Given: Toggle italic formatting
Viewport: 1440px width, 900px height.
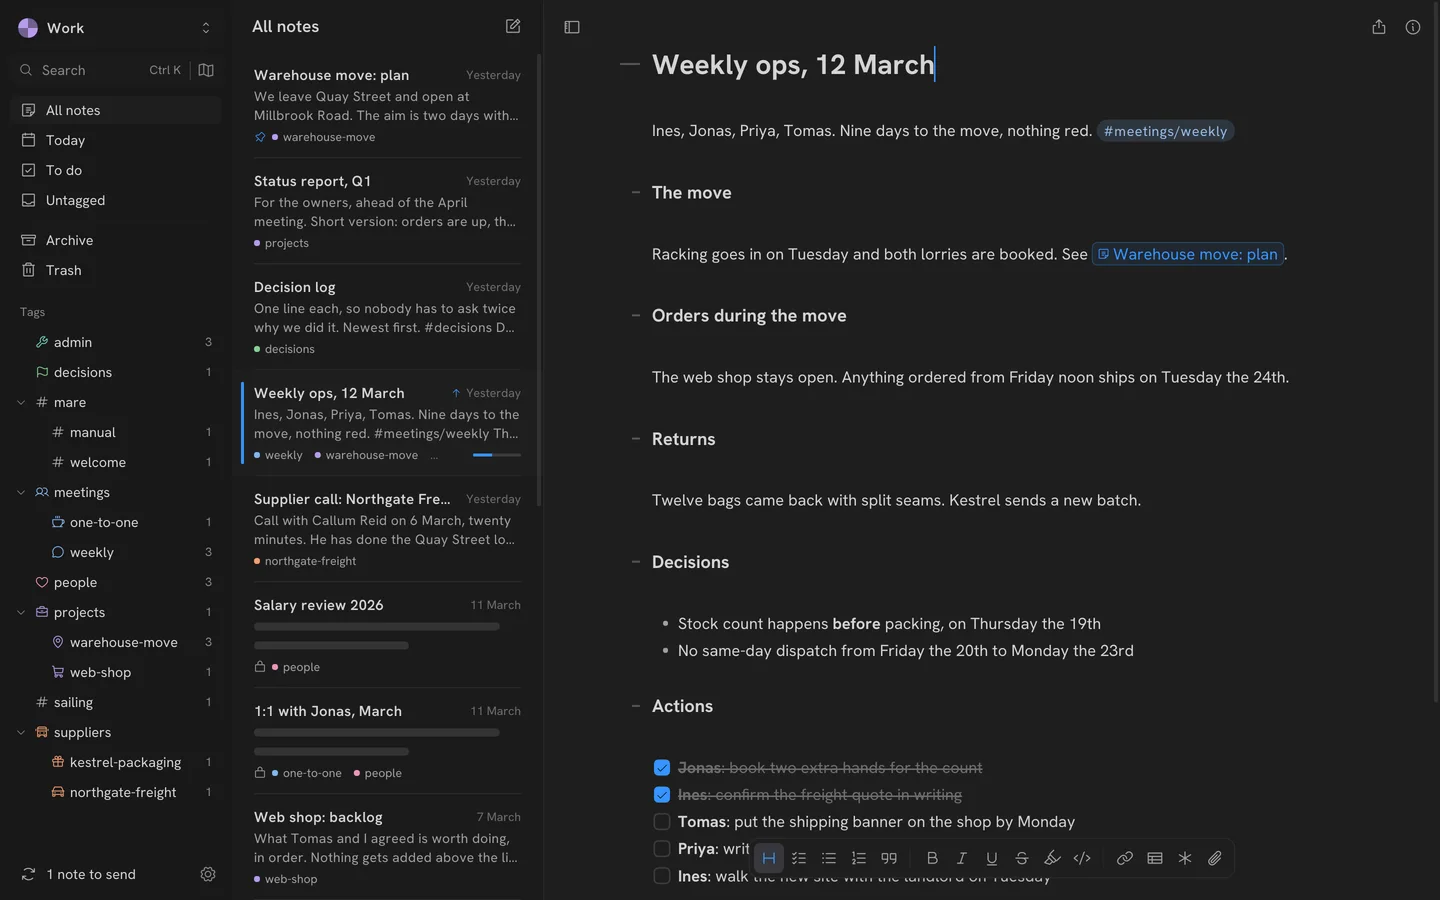Looking at the screenshot, I should pyautogui.click(x=962, y=858).
